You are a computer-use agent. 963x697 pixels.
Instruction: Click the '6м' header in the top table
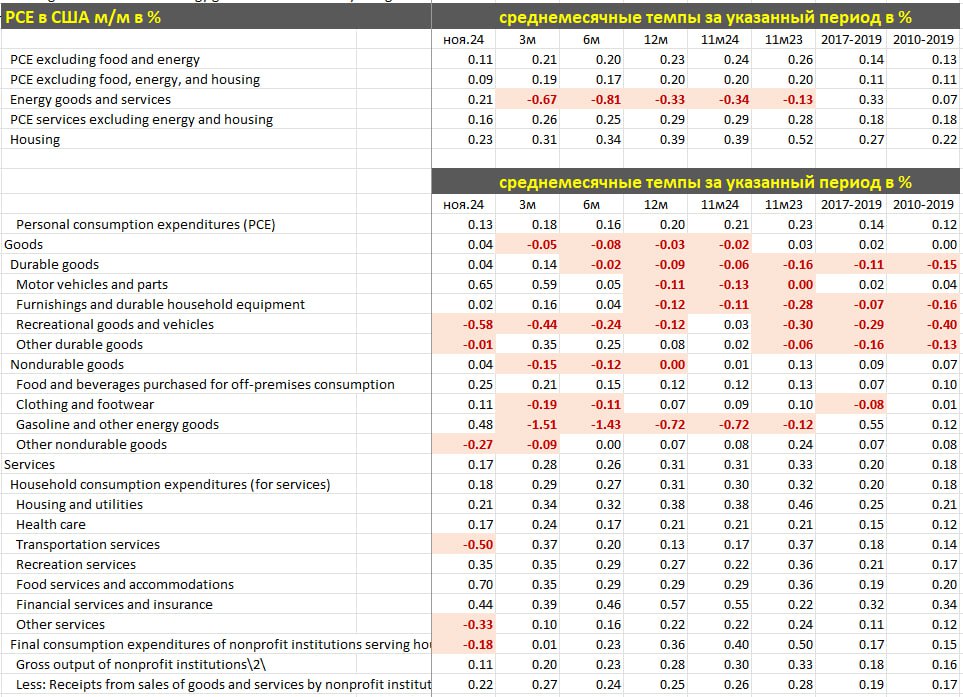pyautogui.click(x=591, y=40)
